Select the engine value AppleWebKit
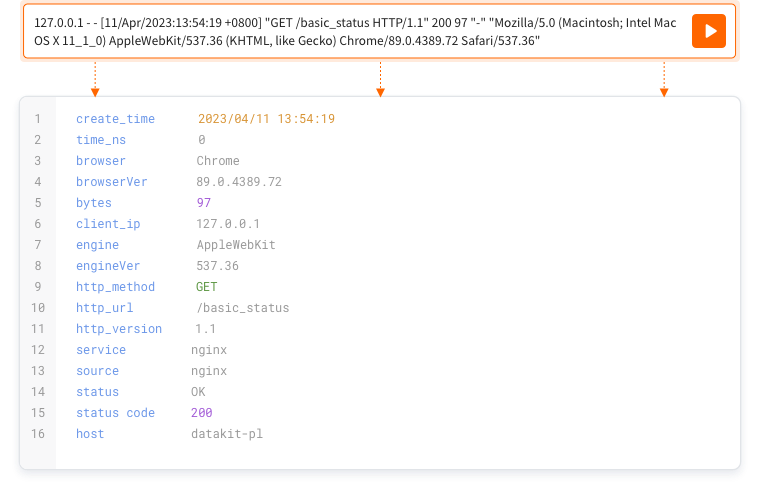 click(x=236, y=245)
